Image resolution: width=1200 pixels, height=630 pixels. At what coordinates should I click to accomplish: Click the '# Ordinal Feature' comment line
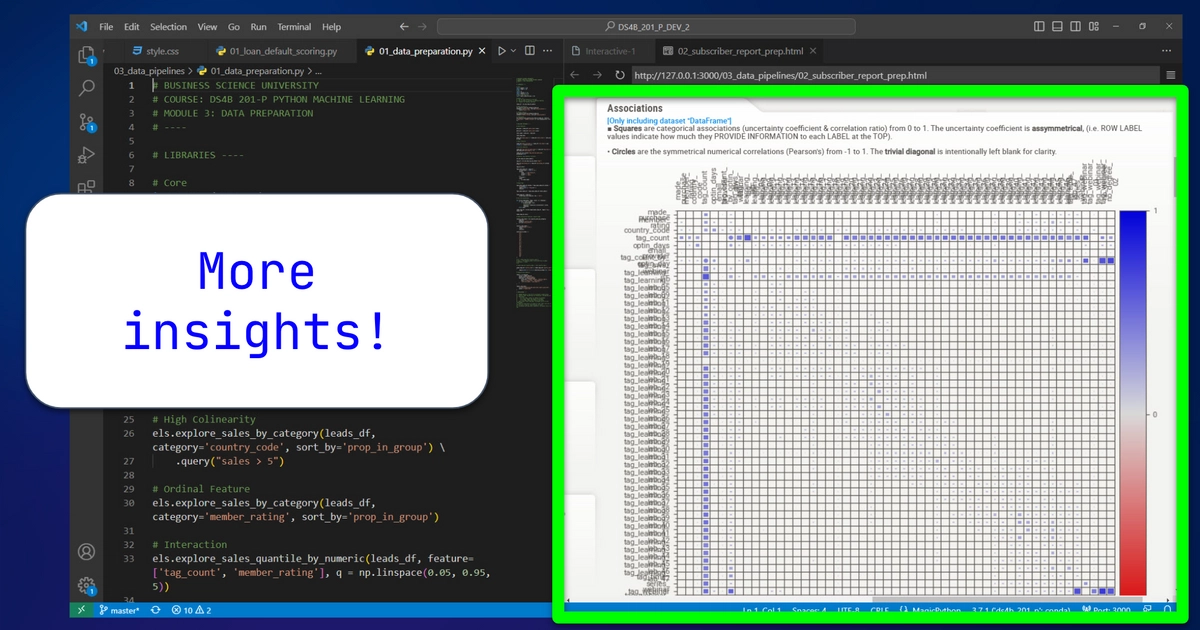pyautogui.click(x=201, y=490)
